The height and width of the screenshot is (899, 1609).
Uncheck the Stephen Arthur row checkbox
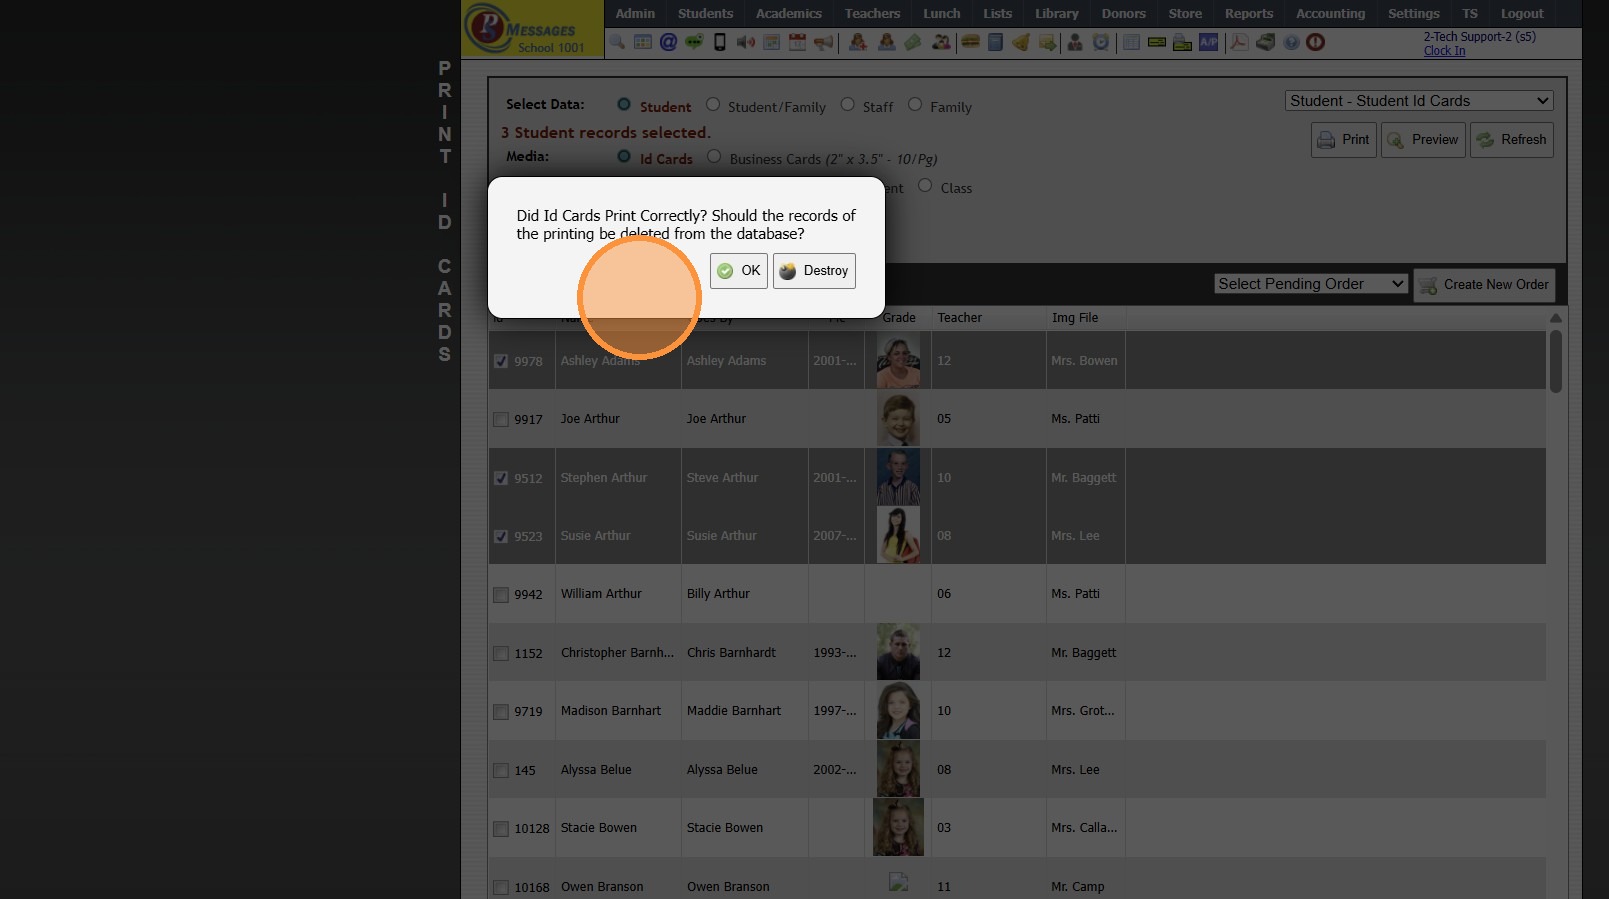[x=501, y=478]
